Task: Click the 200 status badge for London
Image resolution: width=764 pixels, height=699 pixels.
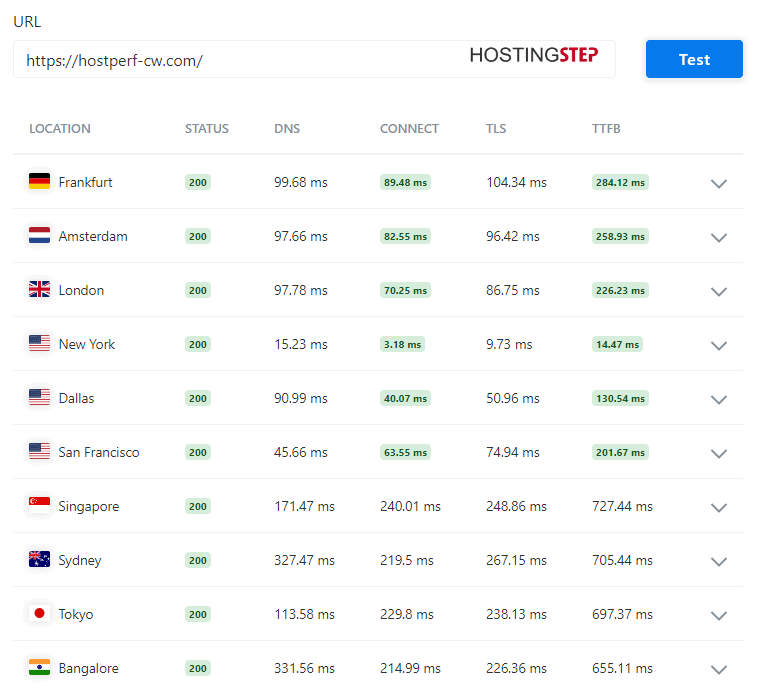Action: pos(198,290)
